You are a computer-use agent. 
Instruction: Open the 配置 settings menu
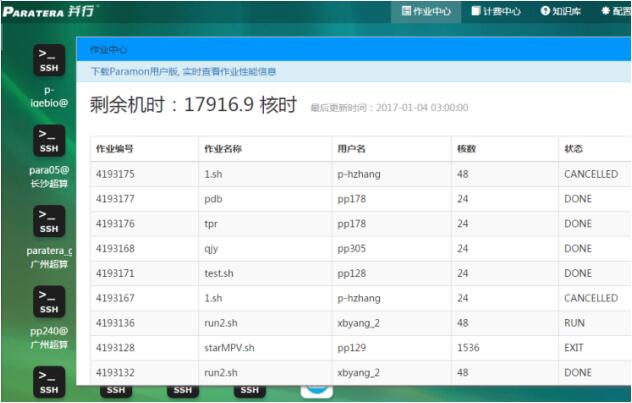(x=614, y=12)
